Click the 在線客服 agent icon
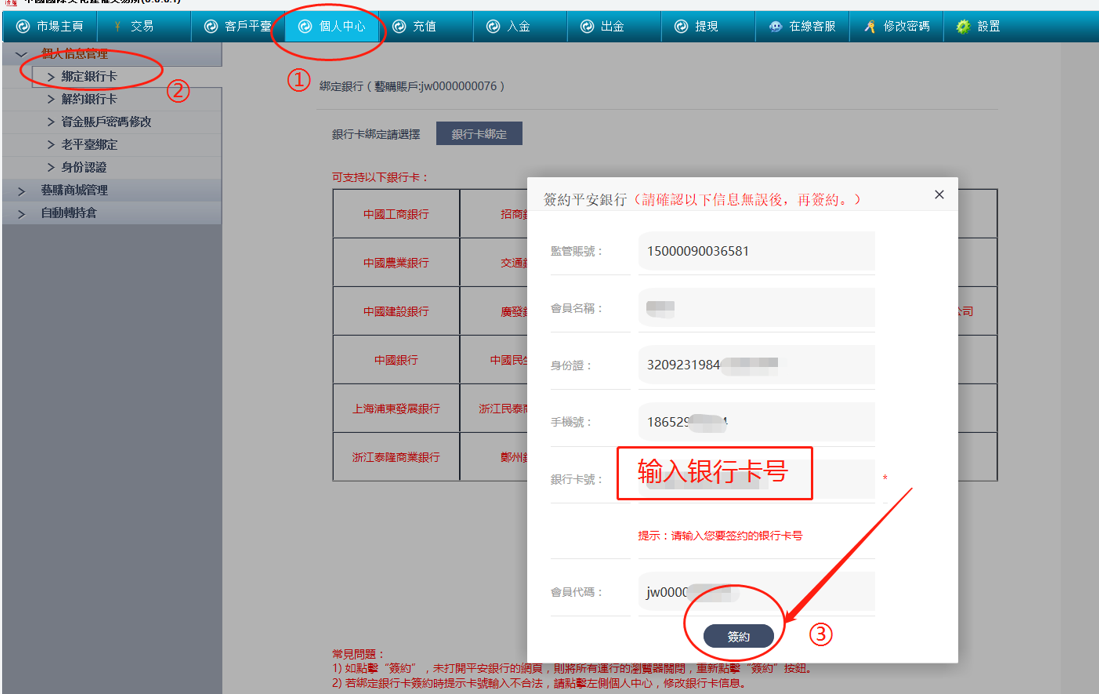This screenshot has height=694, width=1099. 775,27
